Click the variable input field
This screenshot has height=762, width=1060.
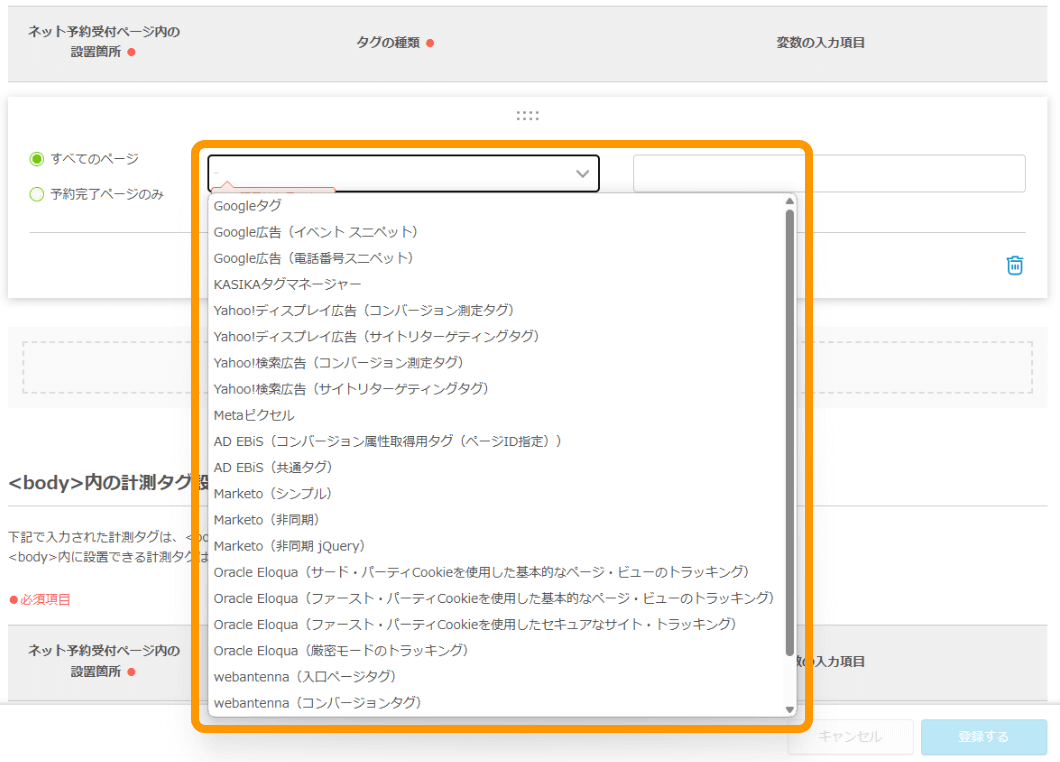(829, 174)
